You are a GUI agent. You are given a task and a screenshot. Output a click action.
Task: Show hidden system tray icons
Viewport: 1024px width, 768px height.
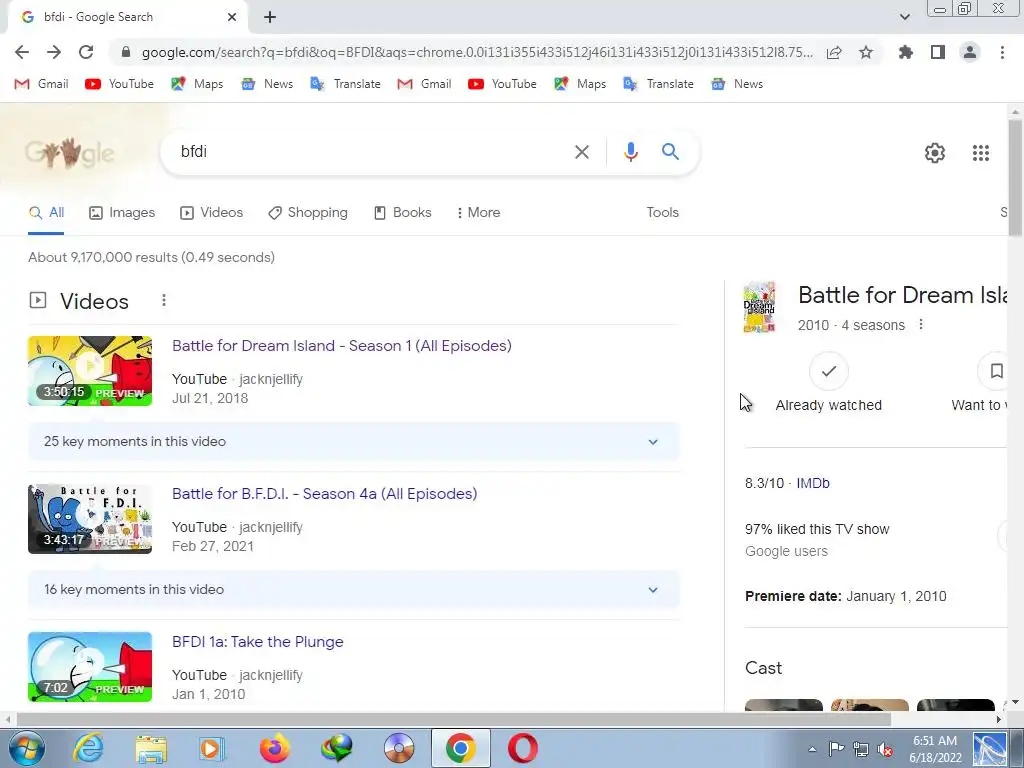tap(812, 749)
